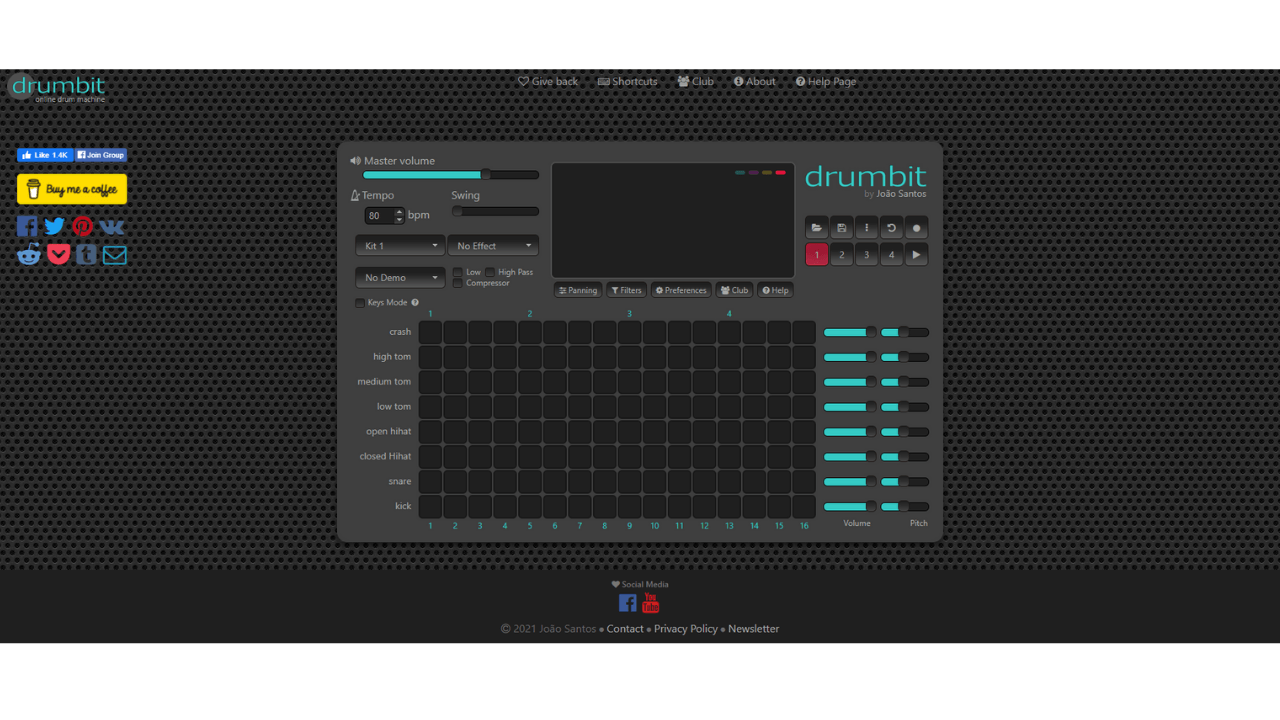Screen dimensions: 1280x720
Task: Open the Privacy Policy link
Action: point(685,628)
